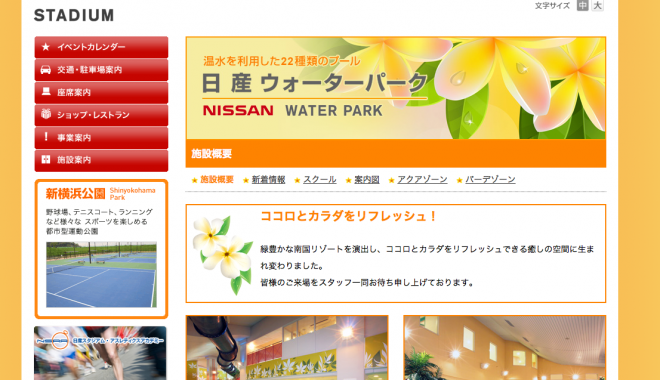The height and width of the screenshot is (380, 660).
Task: Click the ココロとカラダをリフレッシュ！ heading
Action: [349, 216]
